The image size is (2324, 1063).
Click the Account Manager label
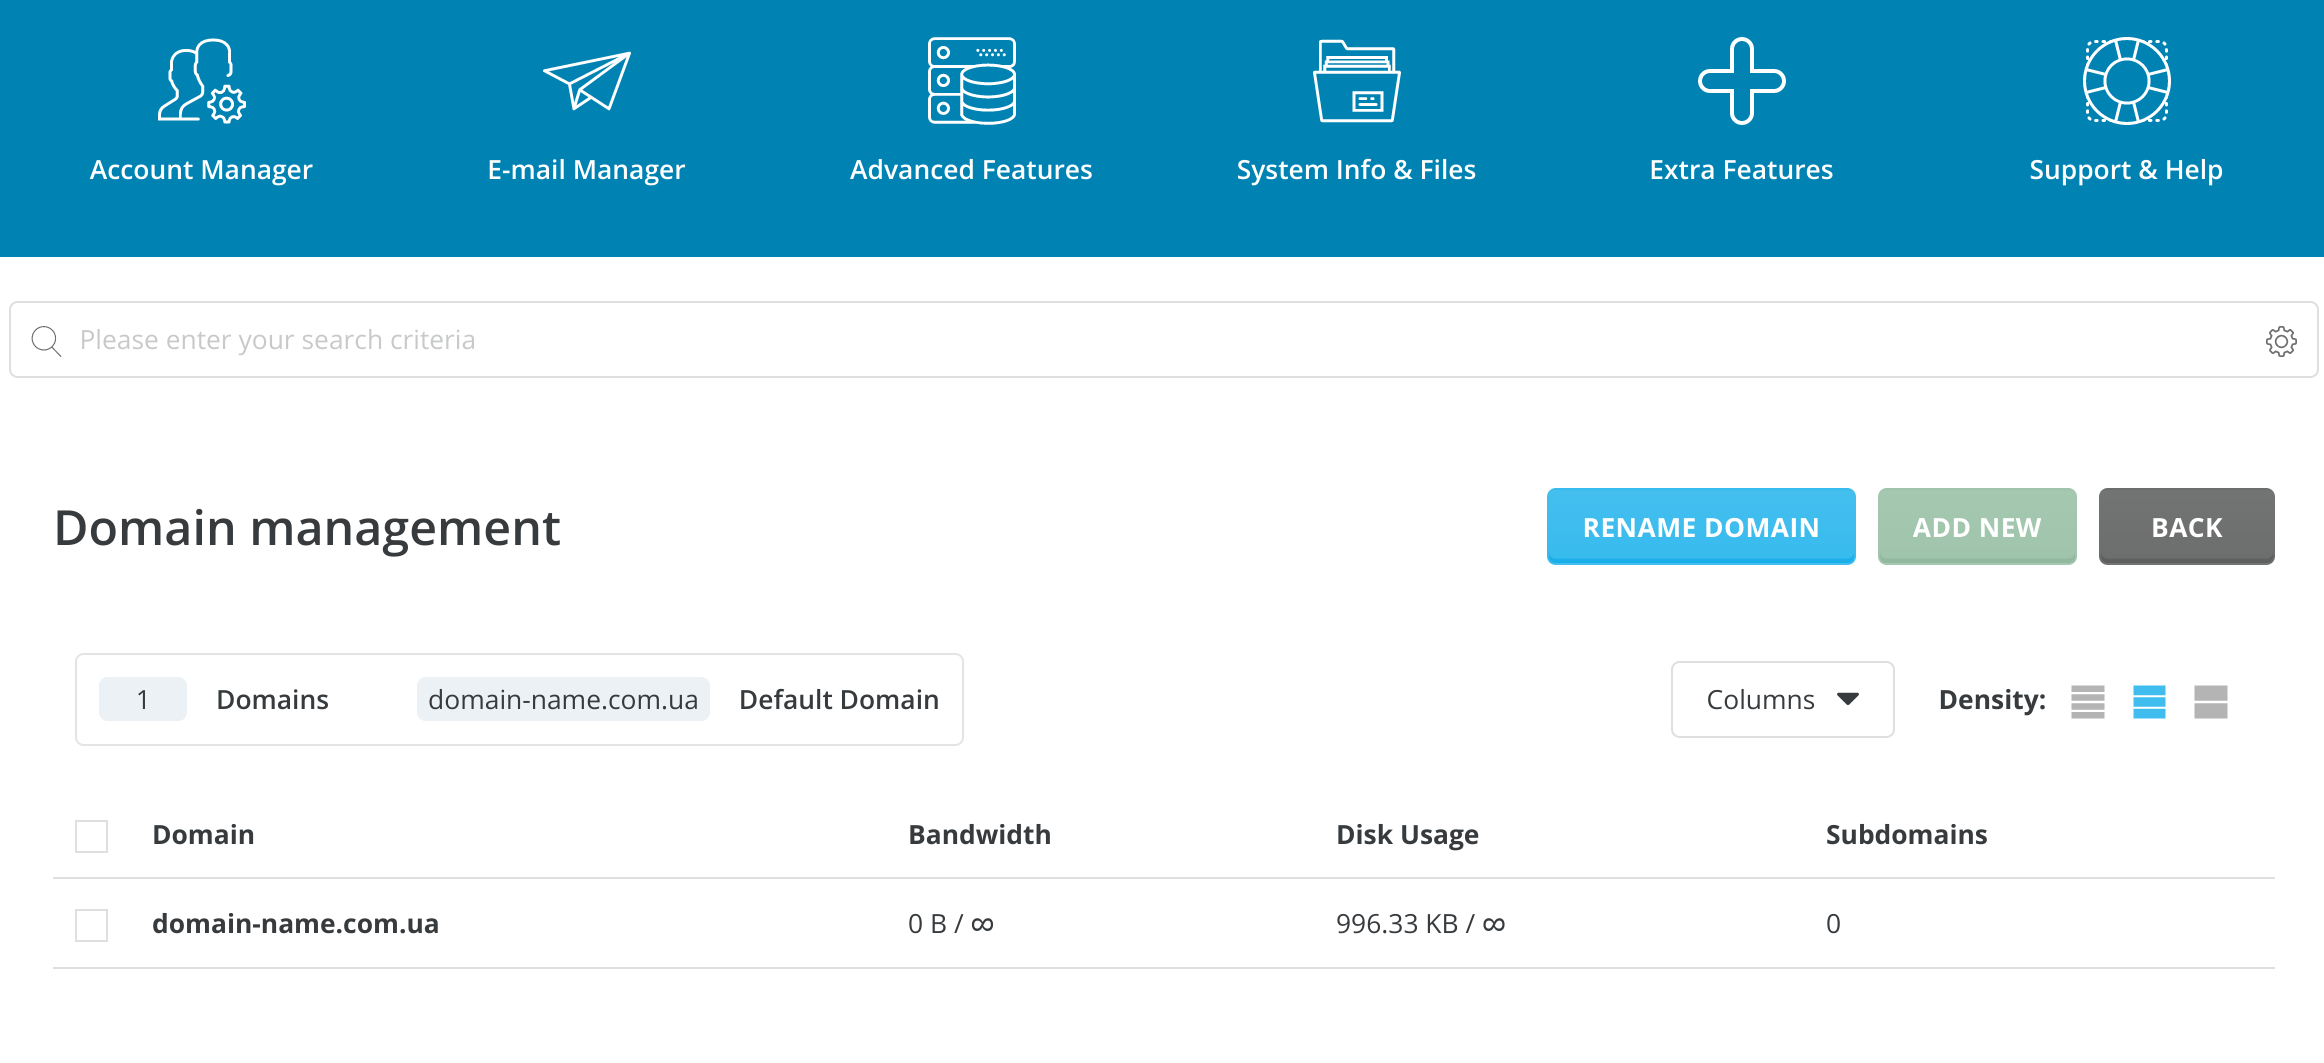point(201,170)
